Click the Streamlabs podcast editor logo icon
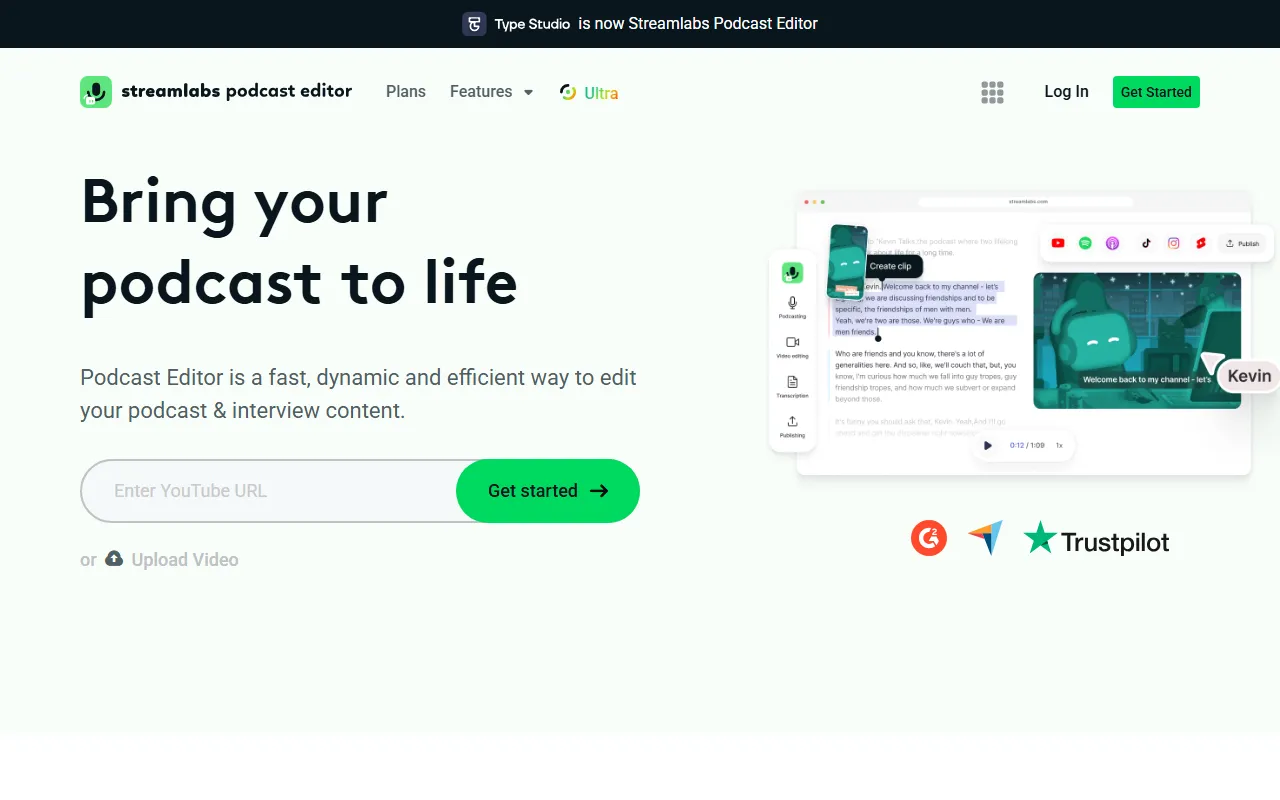The image size is (1280, 800). tap(96, 92)
